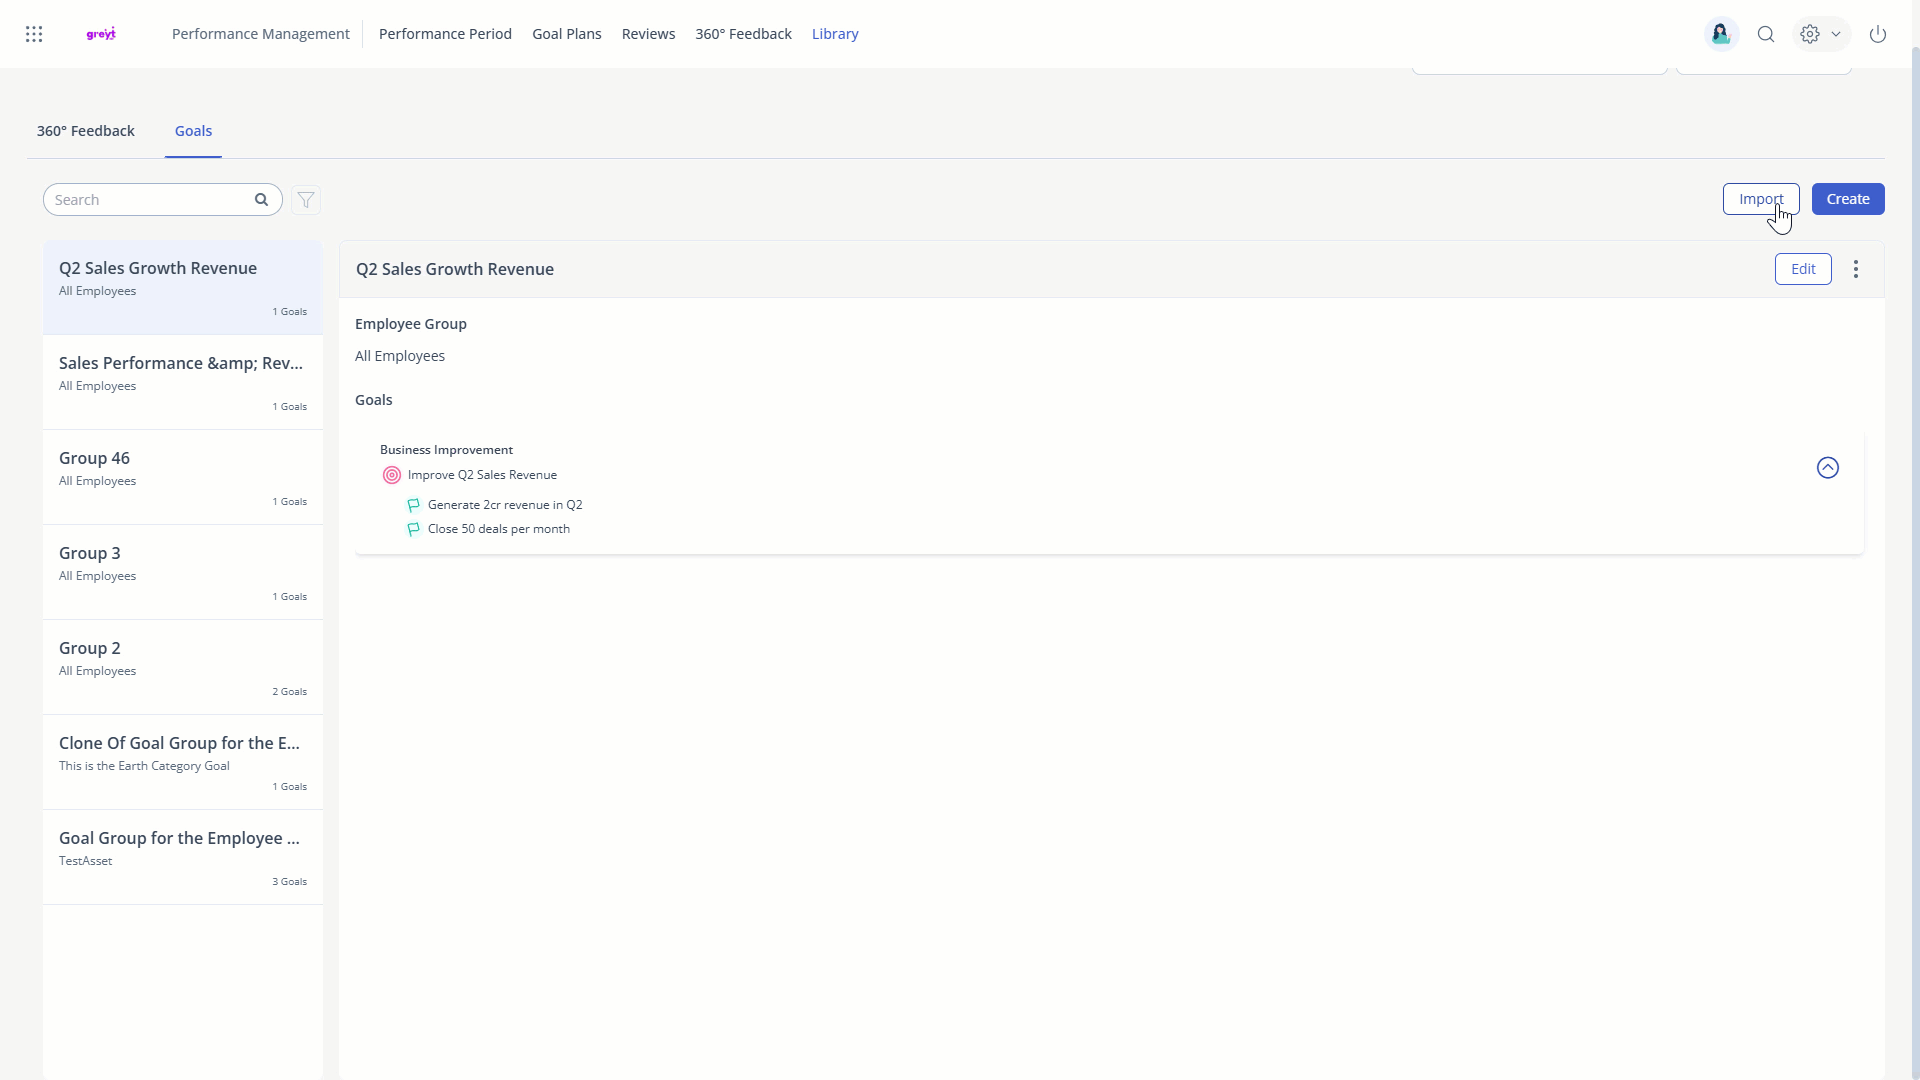This screenshot has height=1080, width=1920.
Task: Click the global search magnifier icon
Action: (1766, 34)
